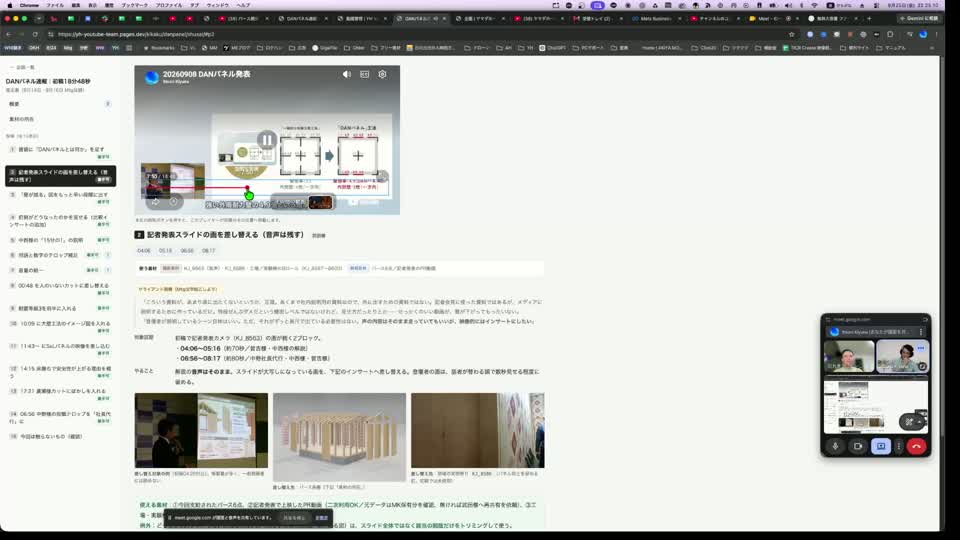This screenshot has width=960, height=540.
Task: Open three-dot menu in Meet window header
Action: coord(921,332)
